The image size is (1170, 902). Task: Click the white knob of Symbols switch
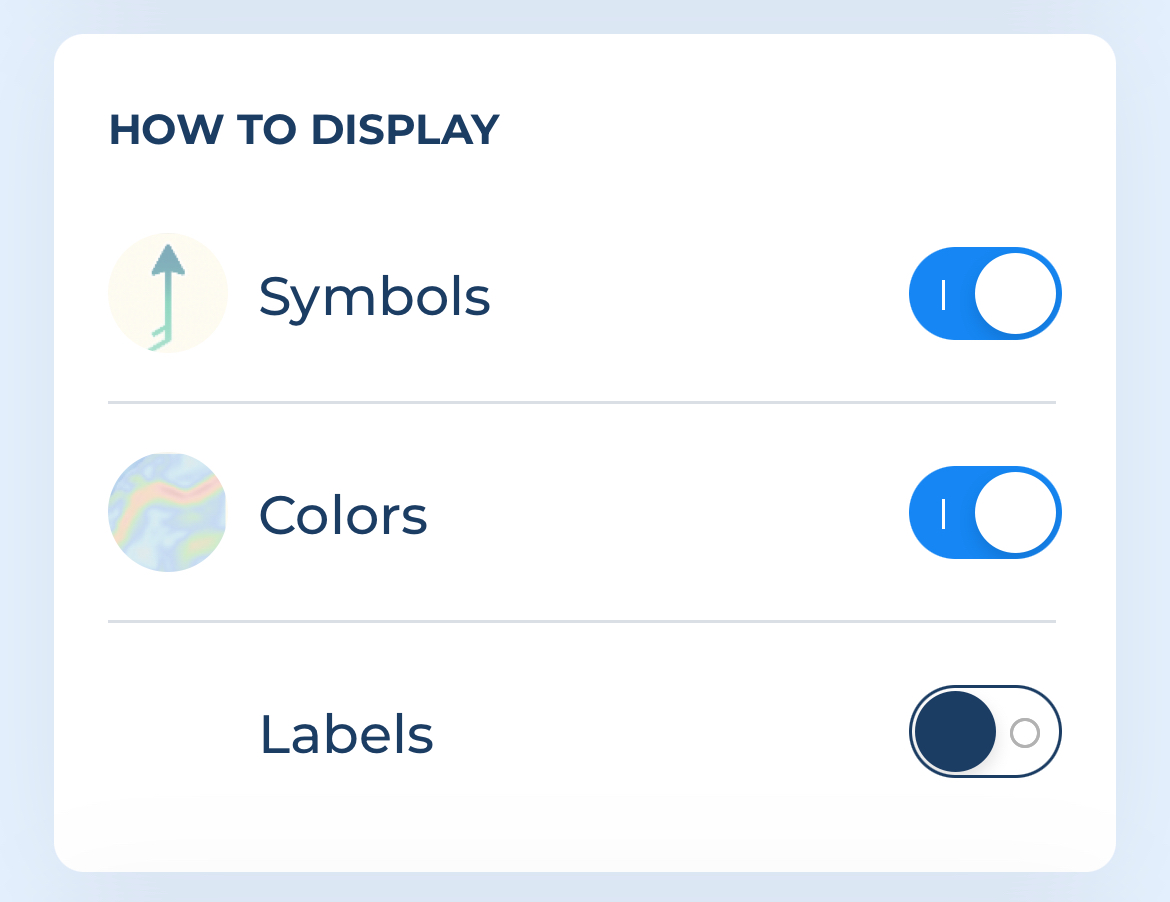[1016, 293]
